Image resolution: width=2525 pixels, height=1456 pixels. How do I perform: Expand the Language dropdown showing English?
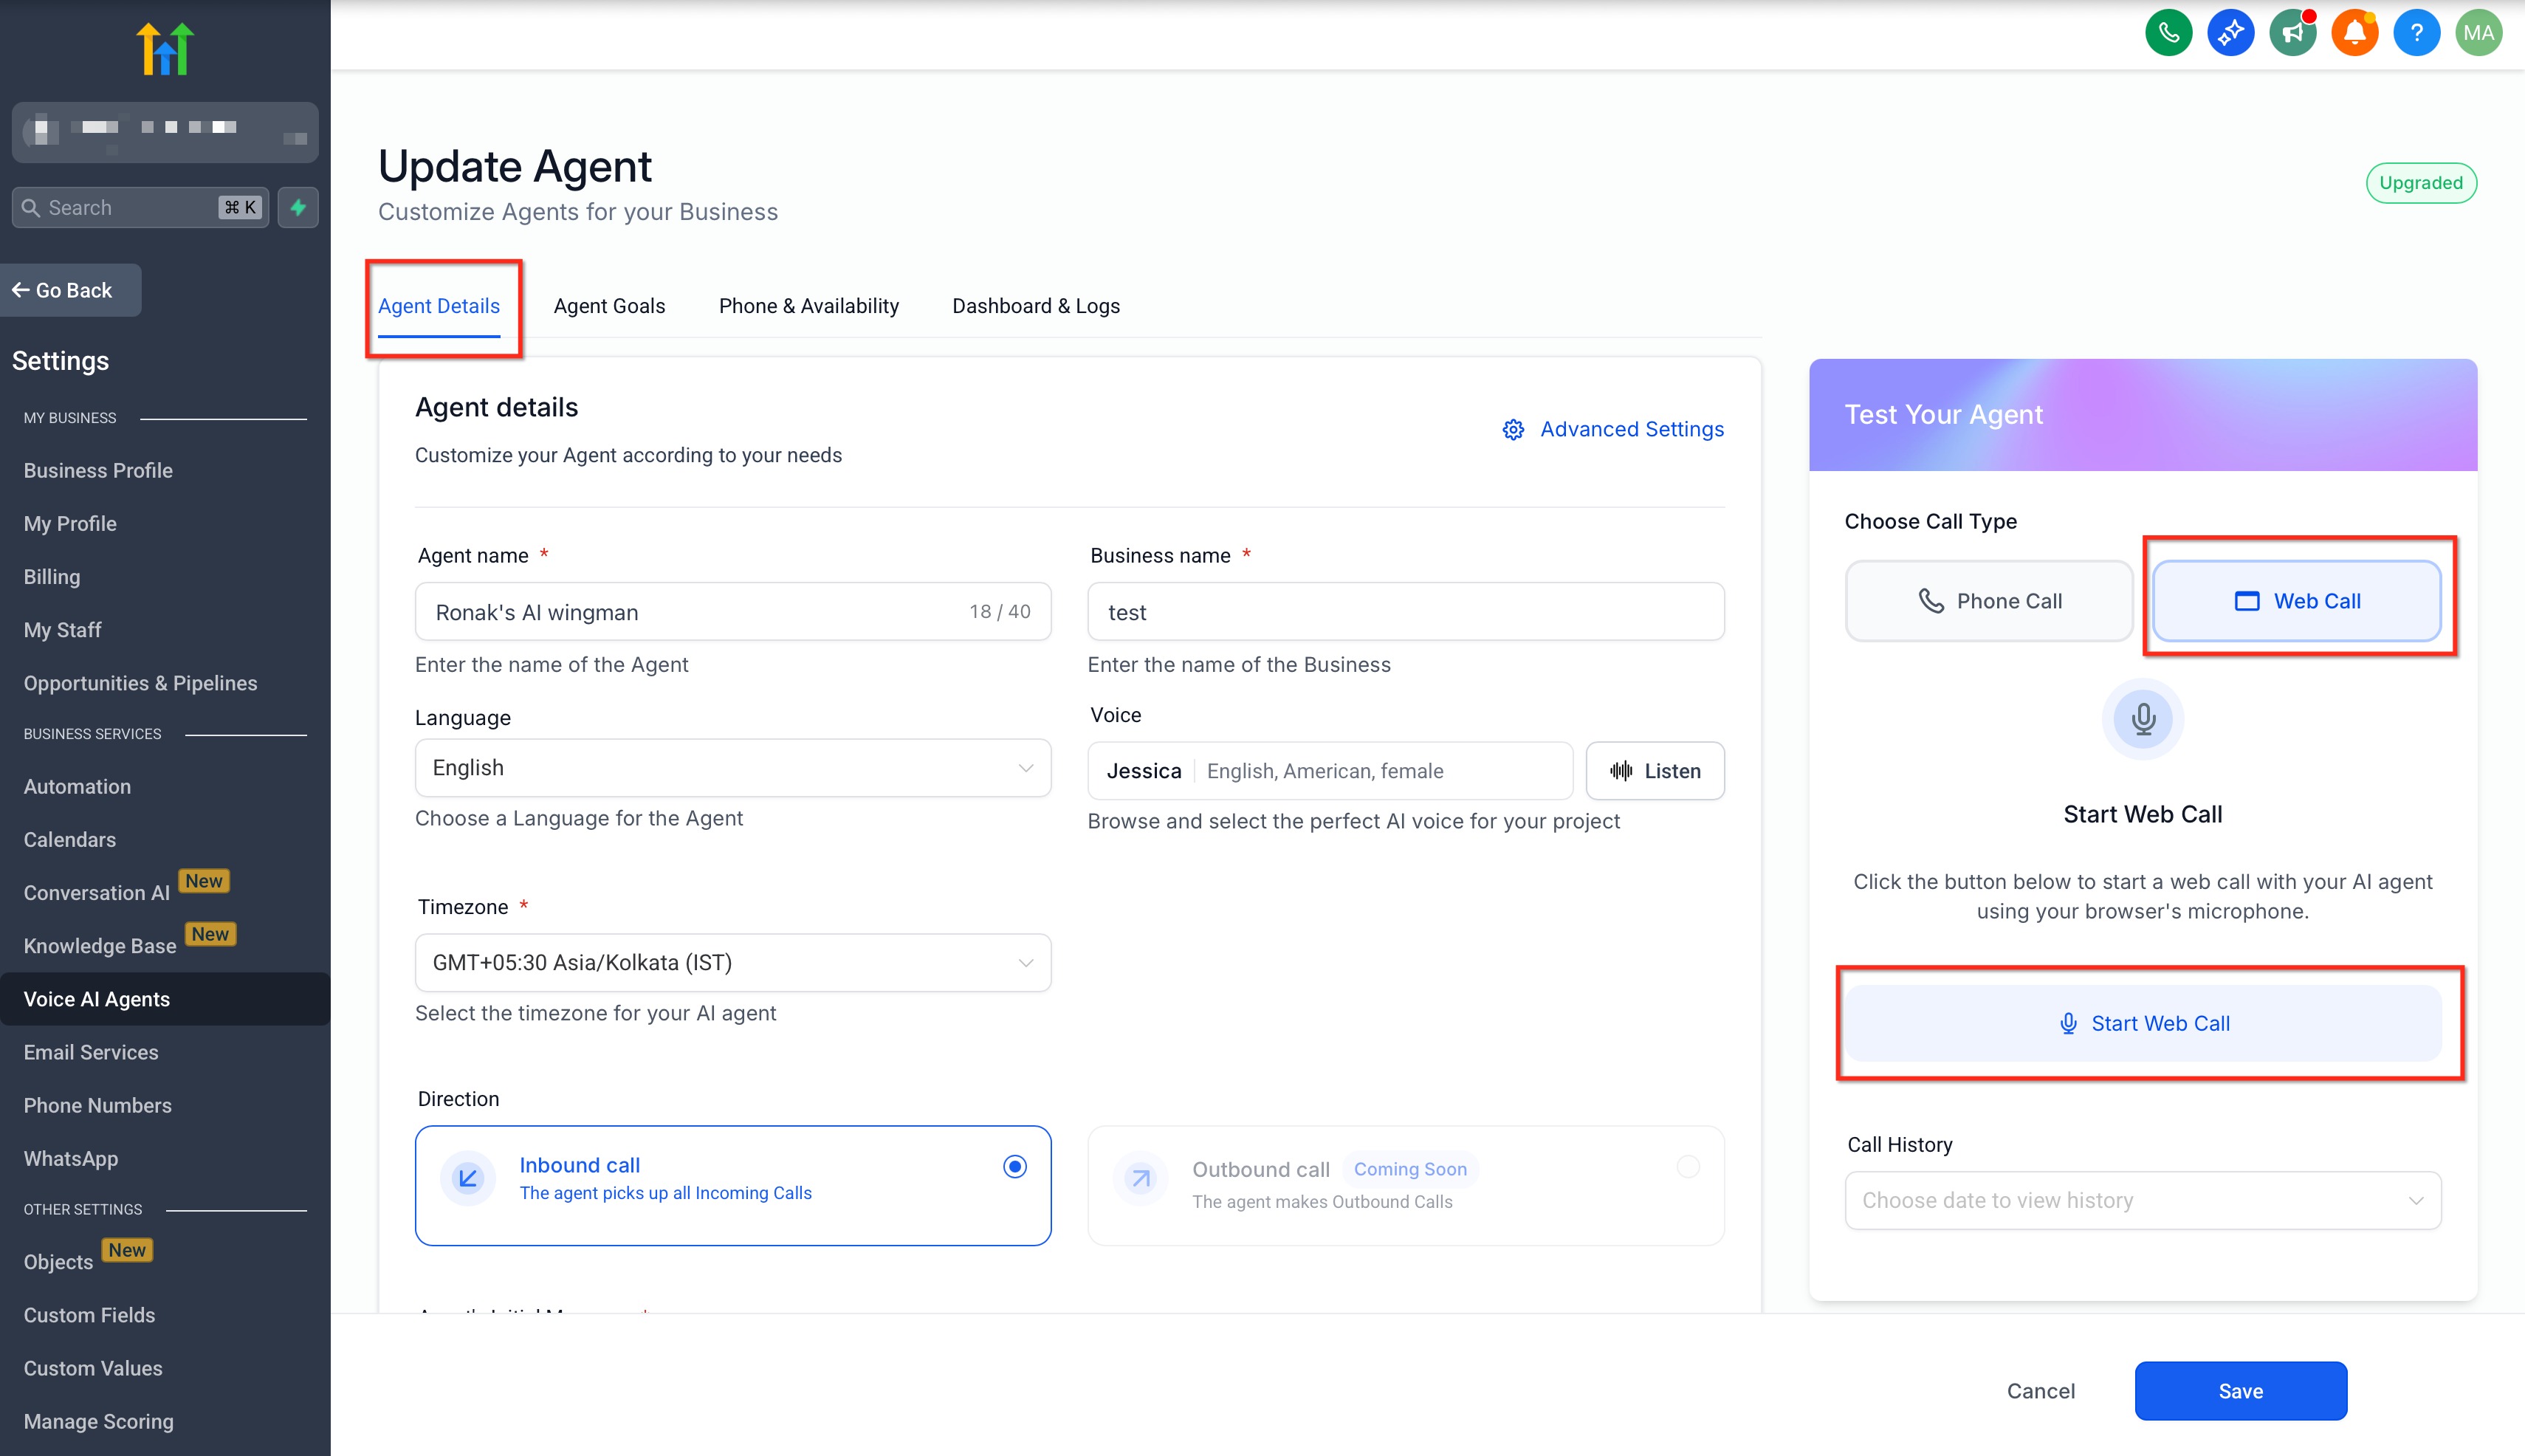click(x=732, y=768)
